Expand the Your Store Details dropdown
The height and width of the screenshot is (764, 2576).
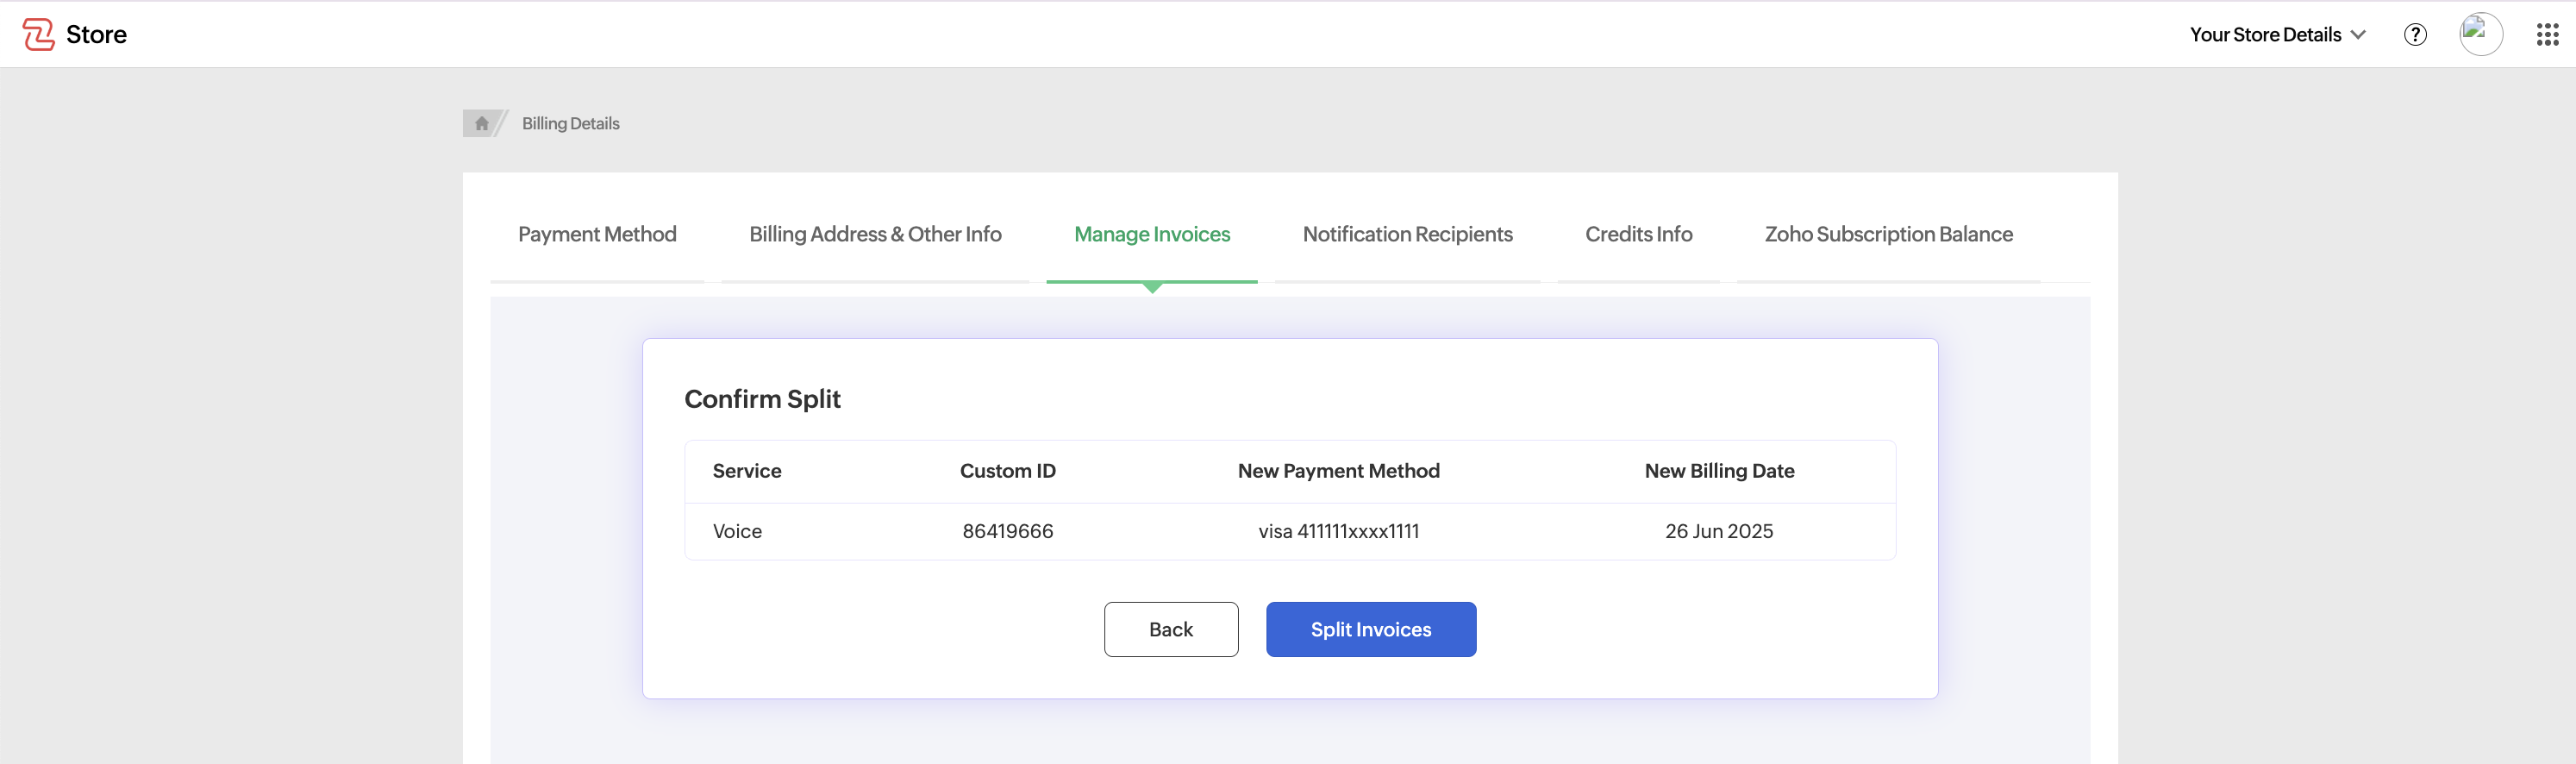[x=2277, y=34]
